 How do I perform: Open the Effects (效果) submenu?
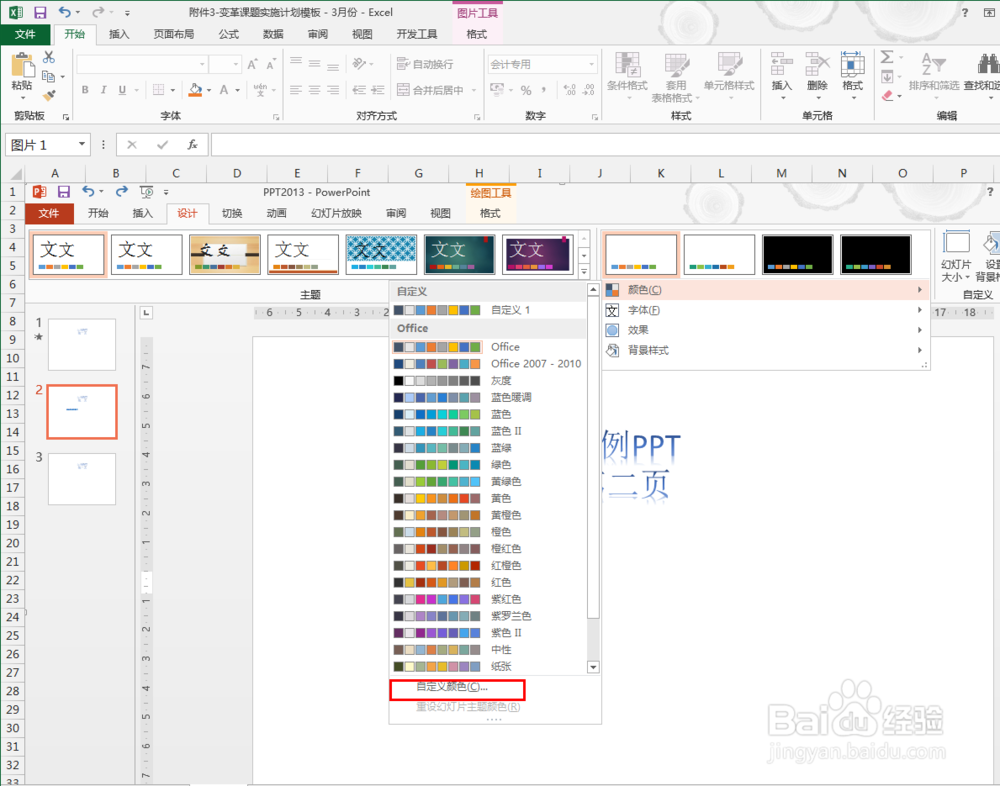pyautogui.click(x=766, y=330)
